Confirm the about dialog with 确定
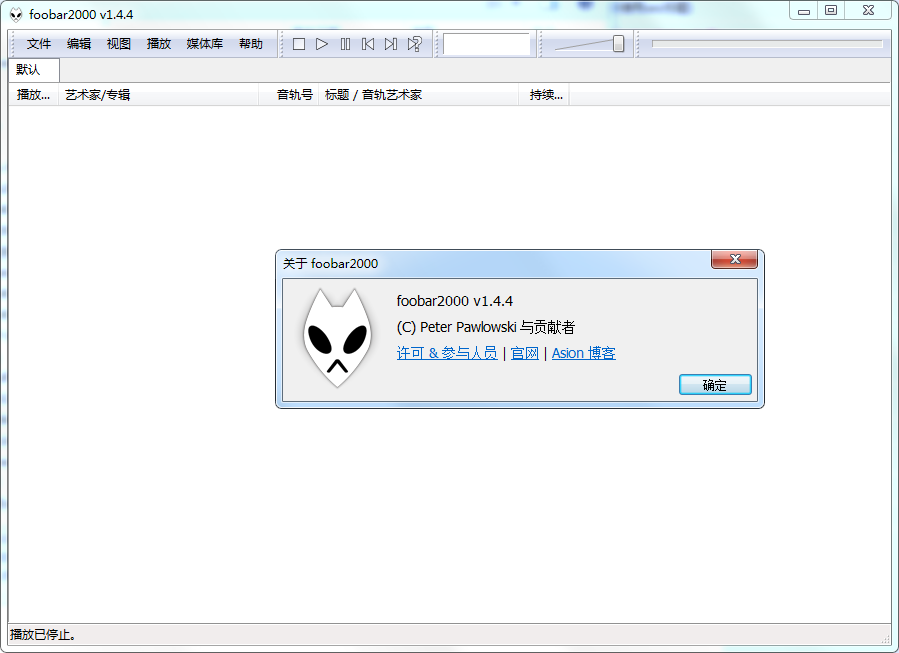This screenshot has width=899, height=653. point(715,385)
